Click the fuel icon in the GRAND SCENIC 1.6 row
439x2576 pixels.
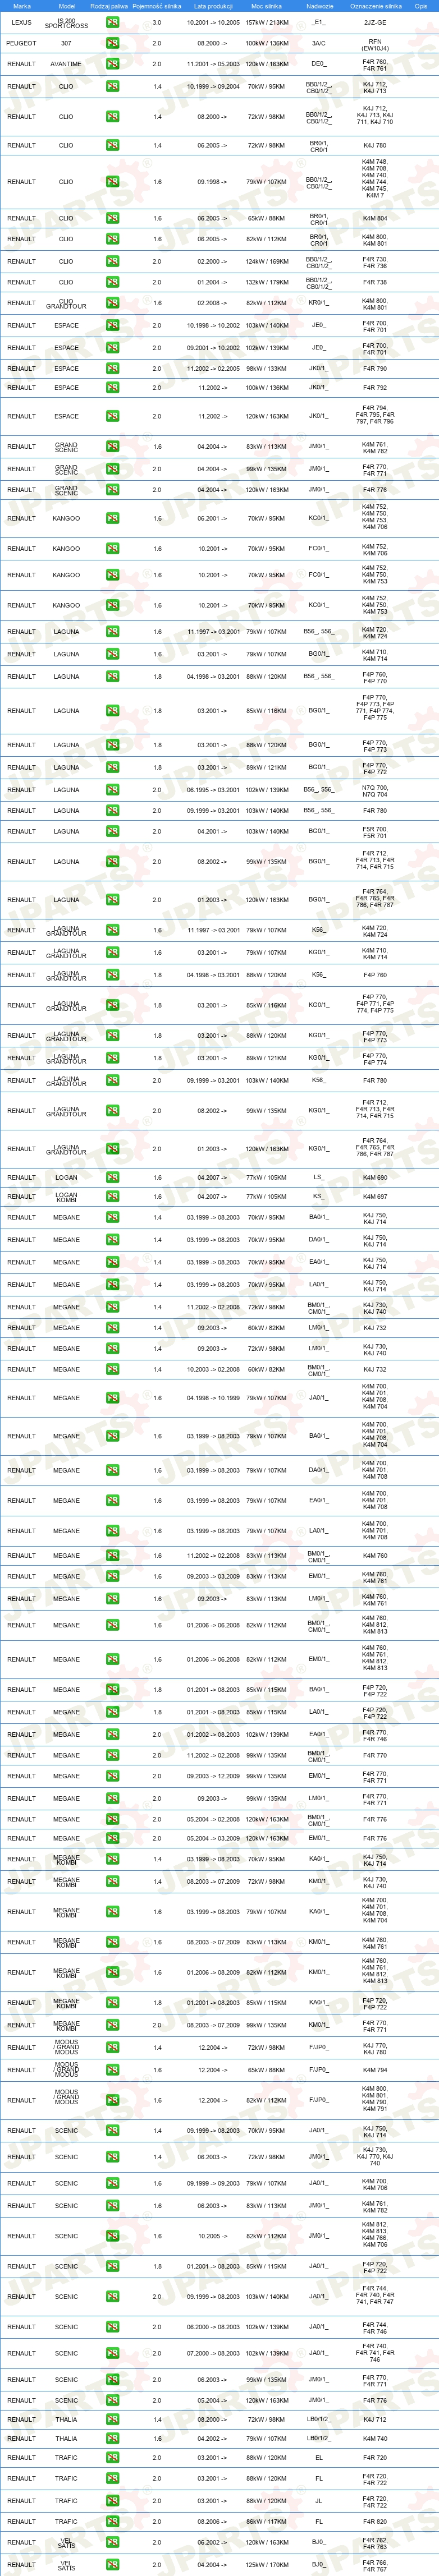112,447
